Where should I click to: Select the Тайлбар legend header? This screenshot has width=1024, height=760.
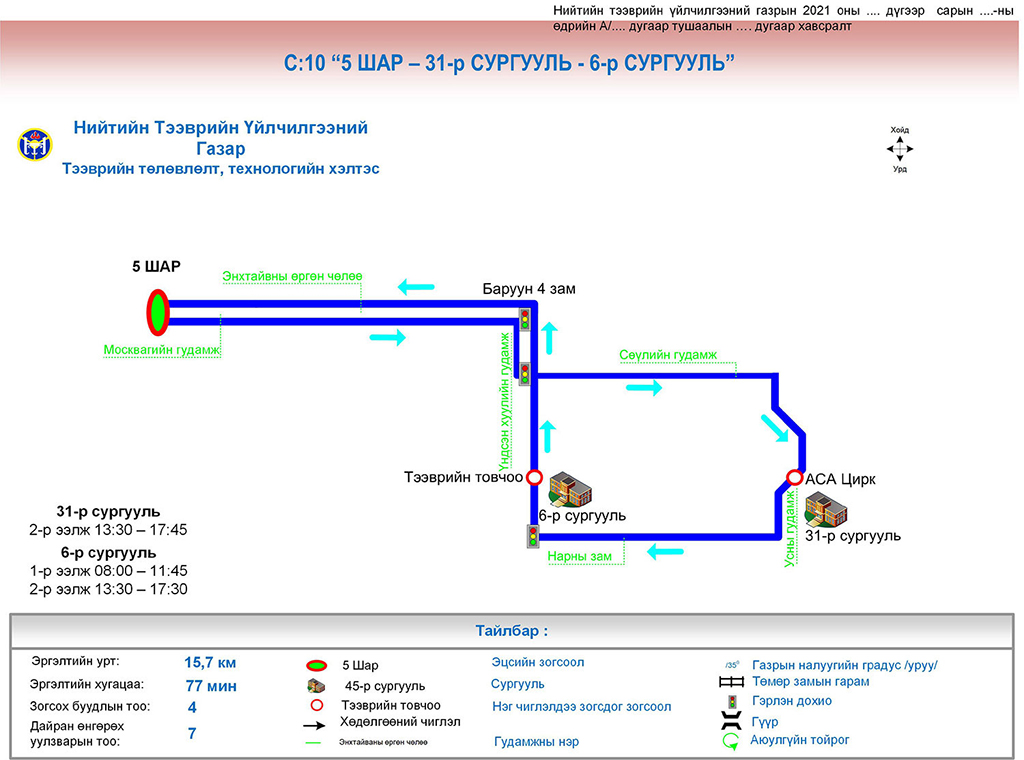pyautogui.click(x=511, y=632)
